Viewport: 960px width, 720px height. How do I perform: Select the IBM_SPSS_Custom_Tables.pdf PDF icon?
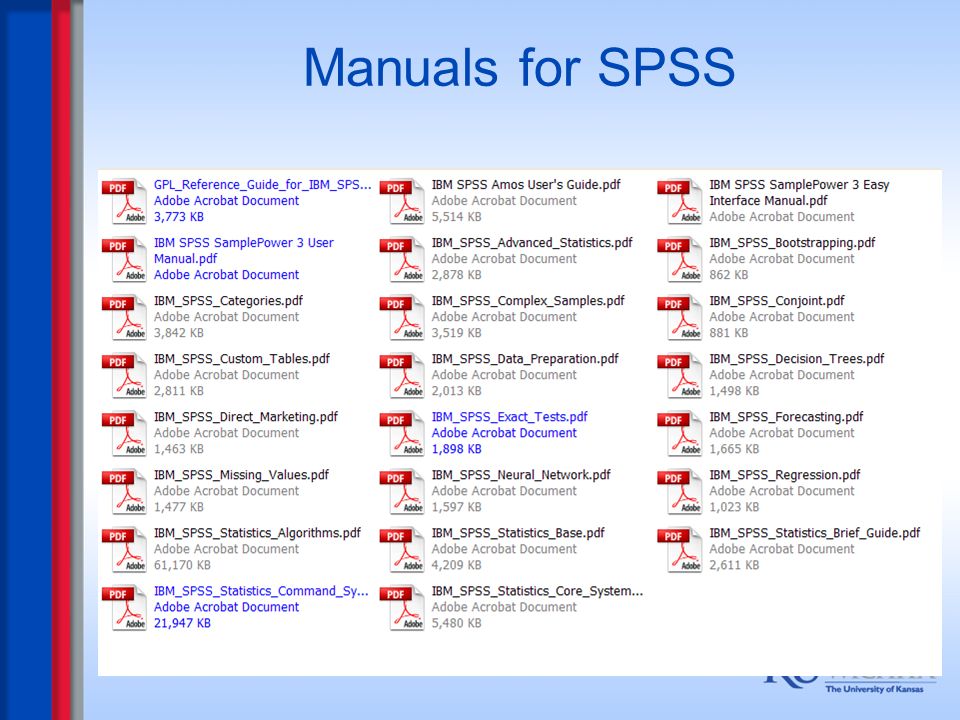coord(124,375)
